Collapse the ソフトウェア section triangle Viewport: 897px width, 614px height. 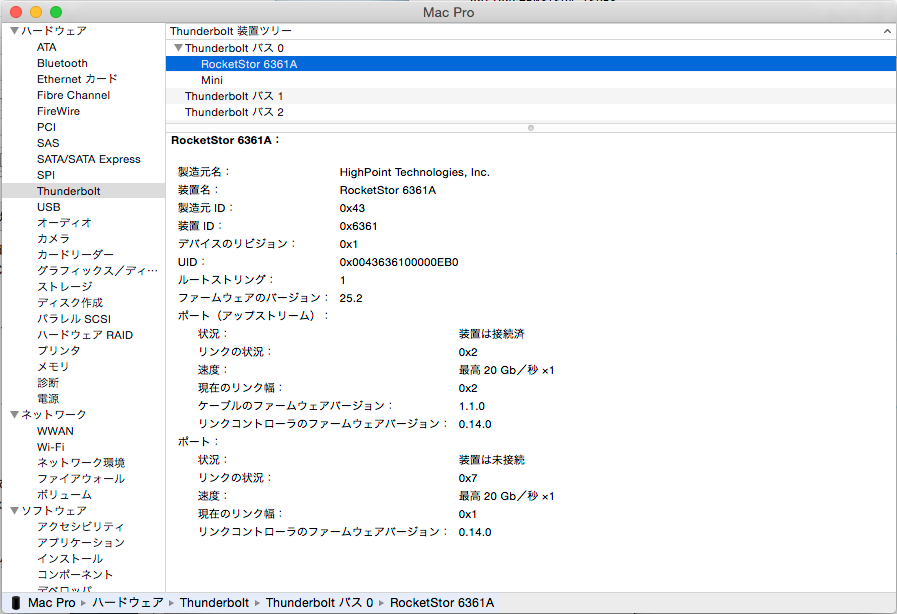click(14, 510)
